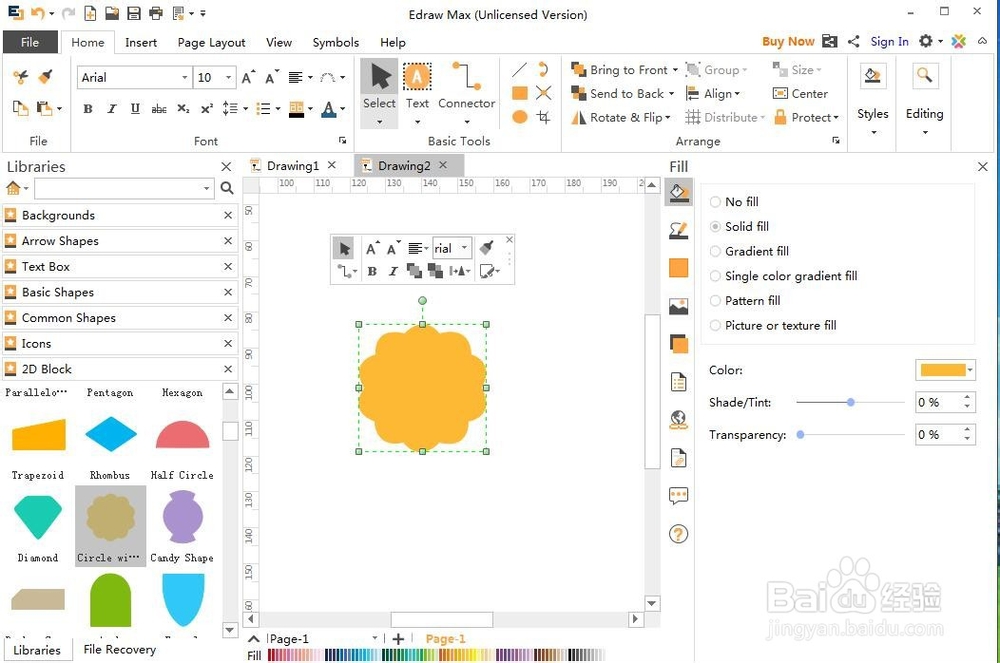Select the Rectangle drawing tool
Viewport: 1000px width, 663px height.
[520, 93]
